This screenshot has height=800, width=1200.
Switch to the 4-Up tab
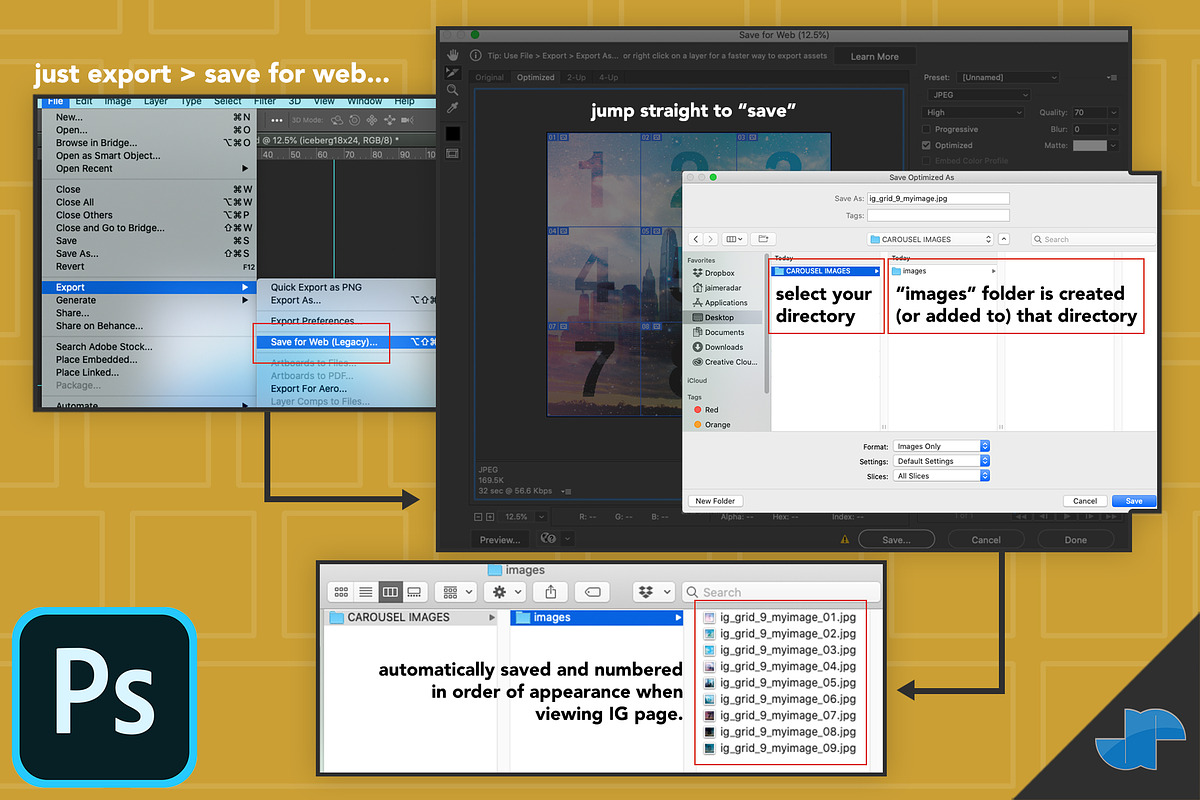(x=608, y=77)
